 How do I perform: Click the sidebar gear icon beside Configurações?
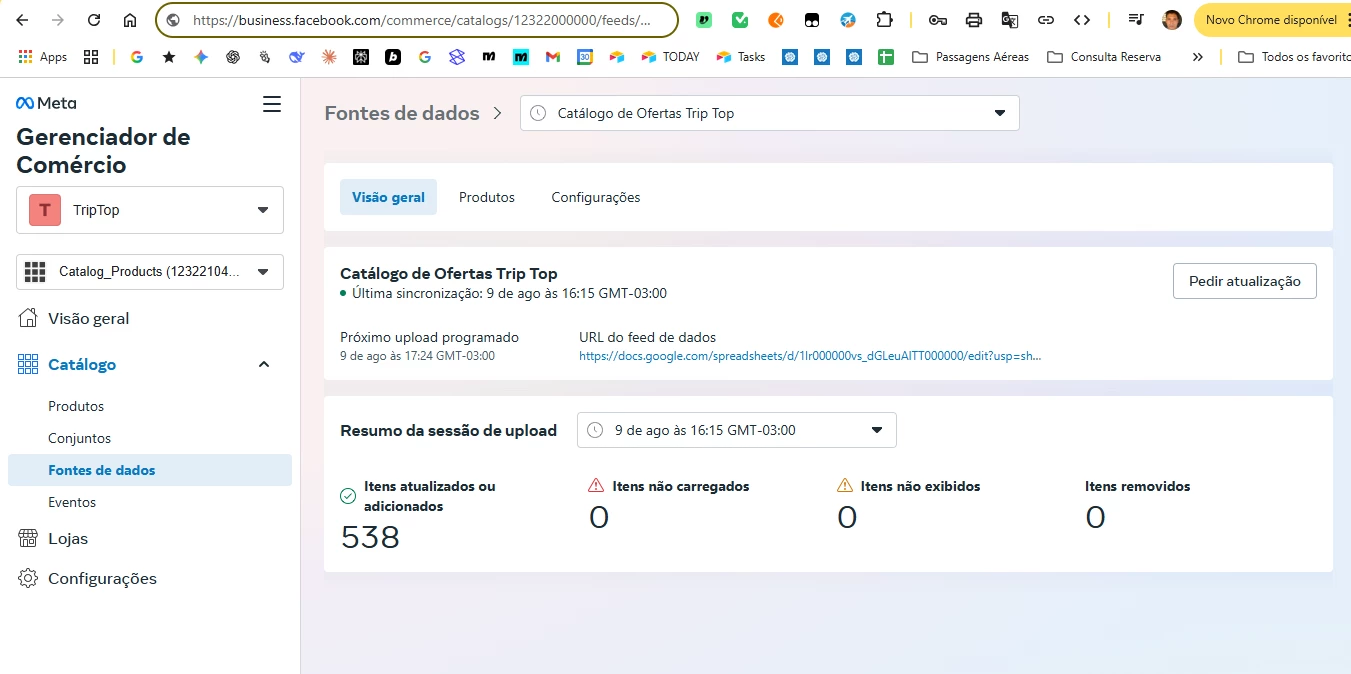[28, 578]
